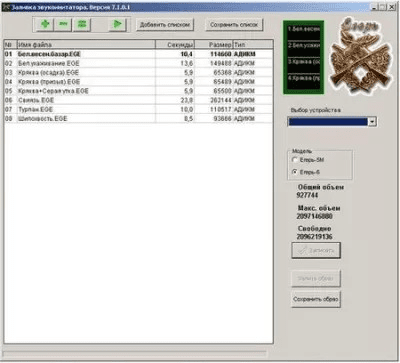Click the progress bar at the bottom
Image resolution: width=400 pixels, height=363 pixels.
[135, 353]
